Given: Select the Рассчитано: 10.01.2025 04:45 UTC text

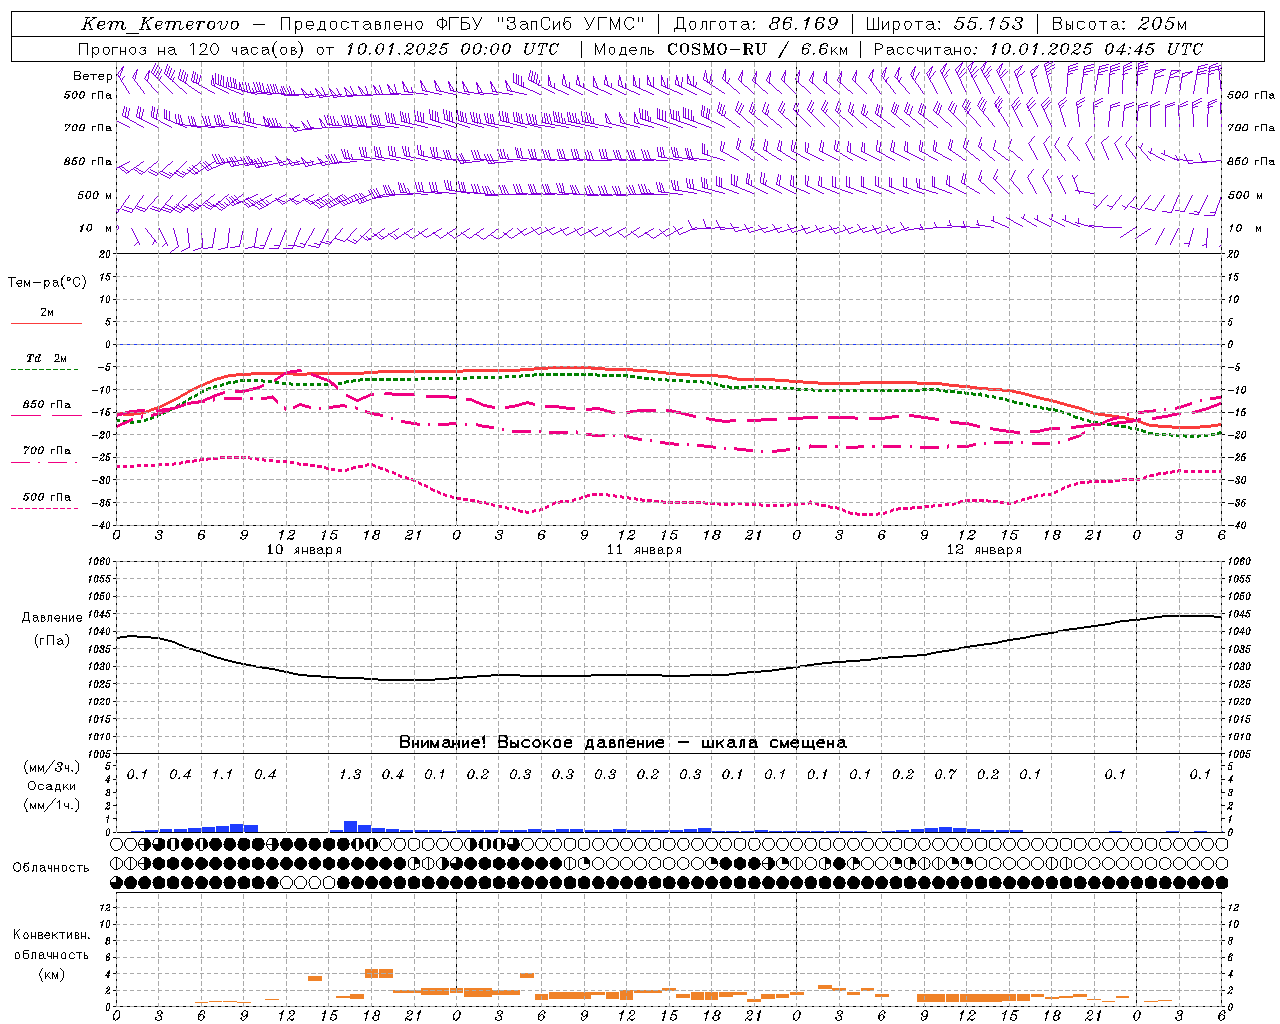Looking at the screenshot, I should pos(1038,49).
